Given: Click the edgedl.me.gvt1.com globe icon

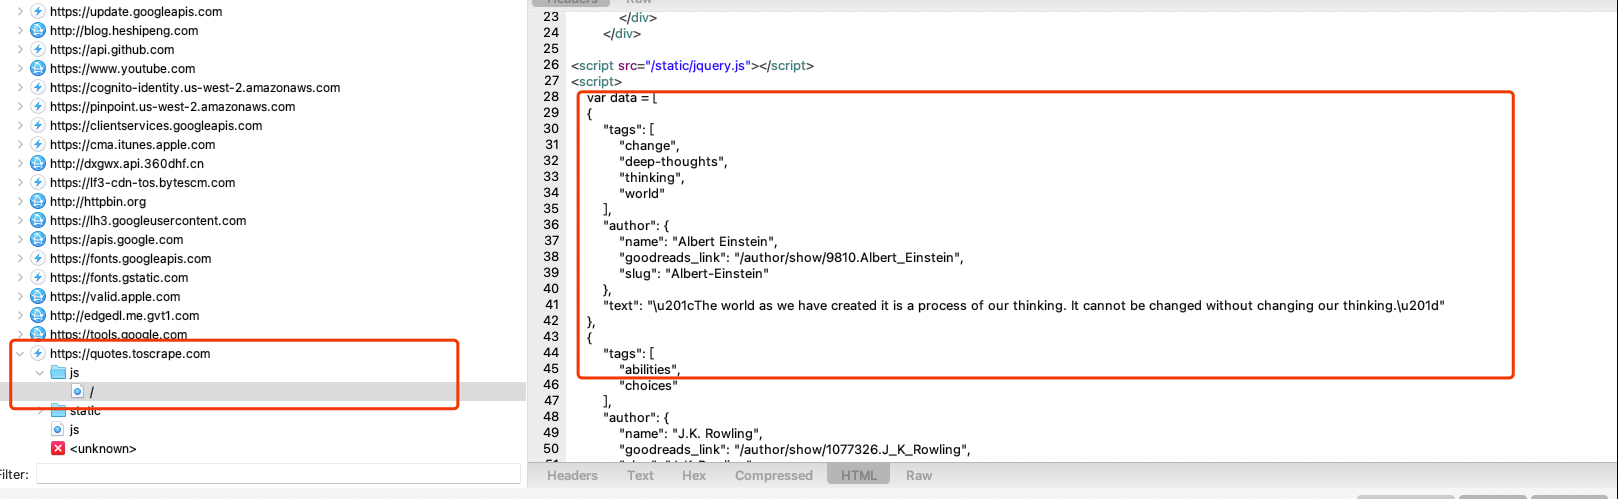Looking at the screenshot, I should [38, 316].
